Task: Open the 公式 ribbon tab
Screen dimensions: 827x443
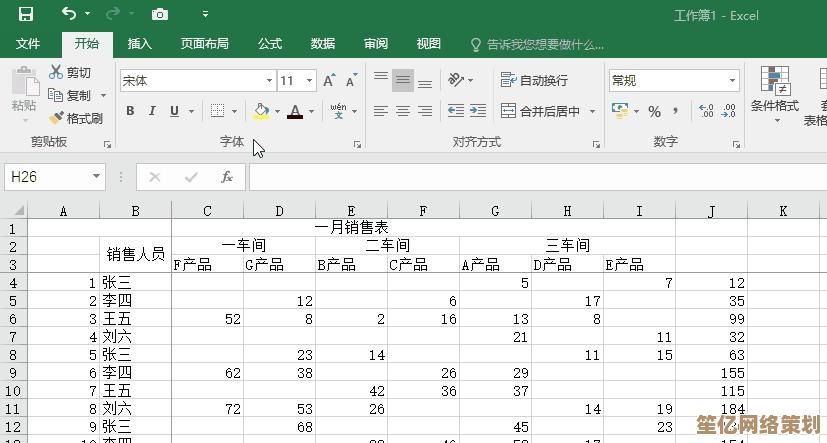Action: click(x=269, y=44)
